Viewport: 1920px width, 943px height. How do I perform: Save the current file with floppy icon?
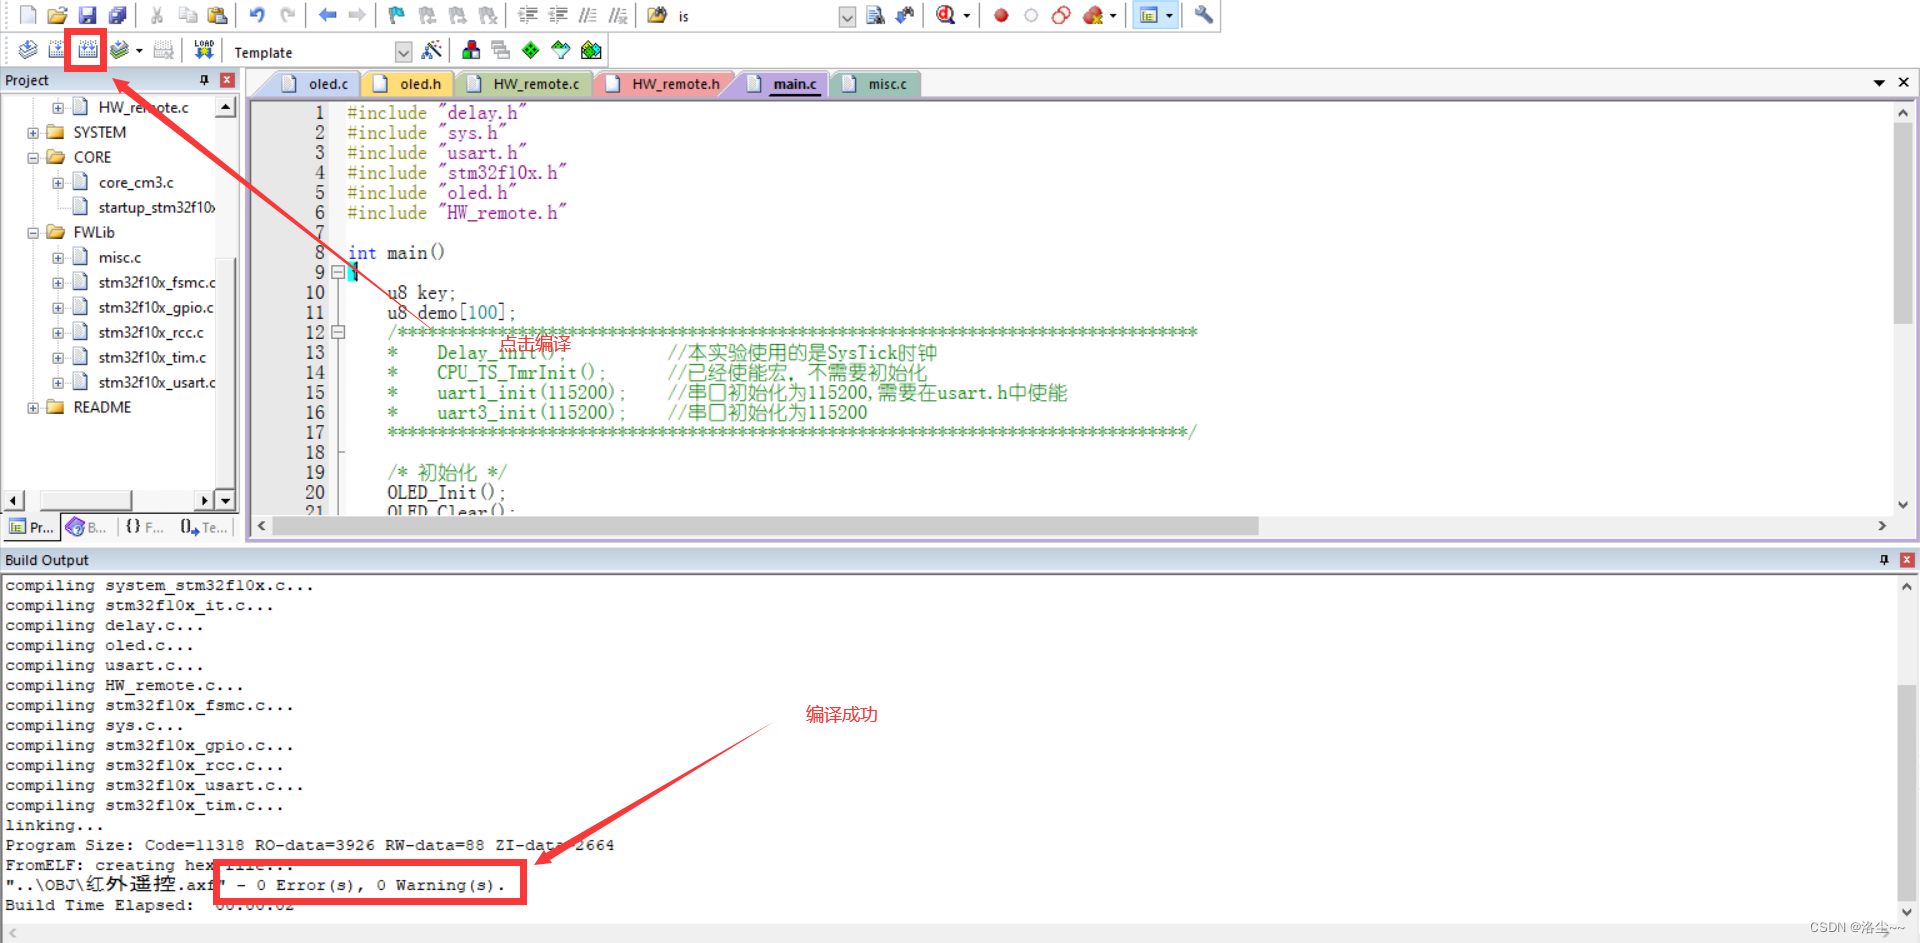click(88, 15)
